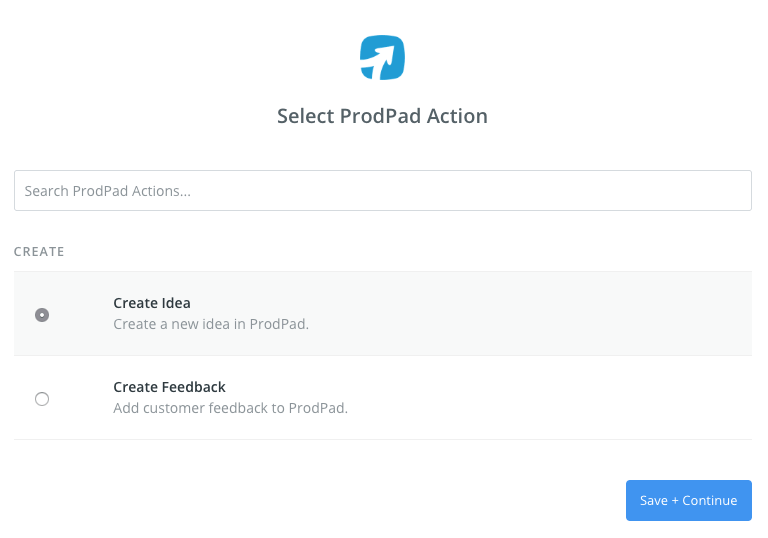768x538 pixels.
Task: Click the CREATE section label
Action: tap(39, 252)
